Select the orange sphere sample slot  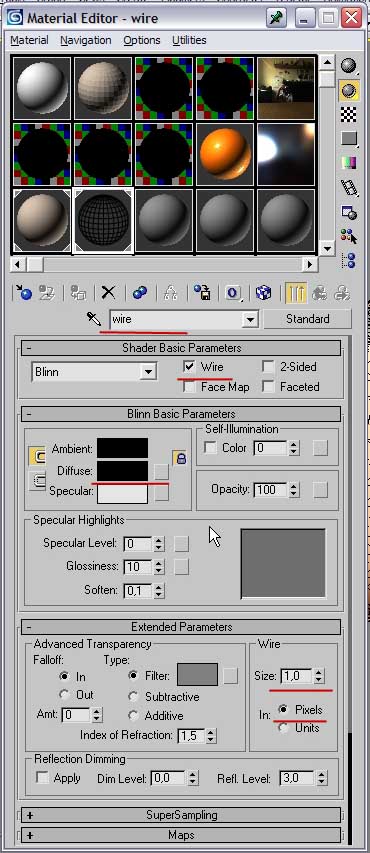[x=225, y=154]
